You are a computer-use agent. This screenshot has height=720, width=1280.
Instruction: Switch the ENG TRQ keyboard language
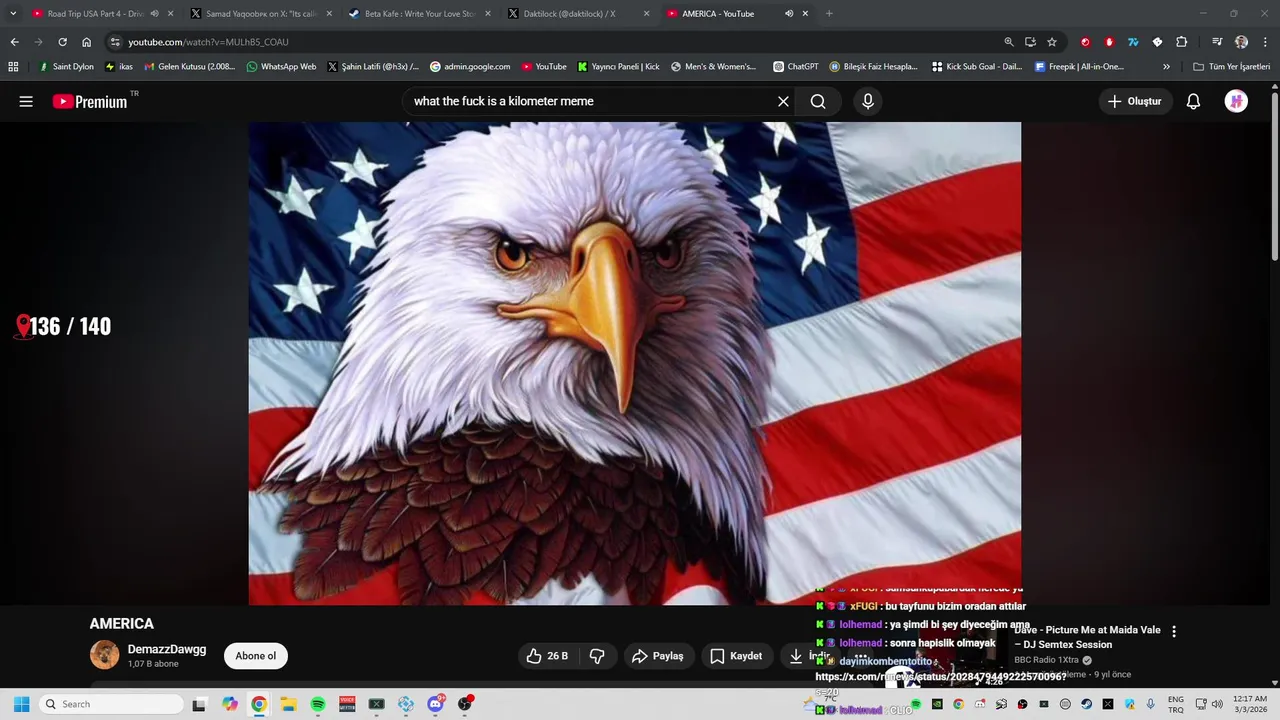tap(1176, 704)
